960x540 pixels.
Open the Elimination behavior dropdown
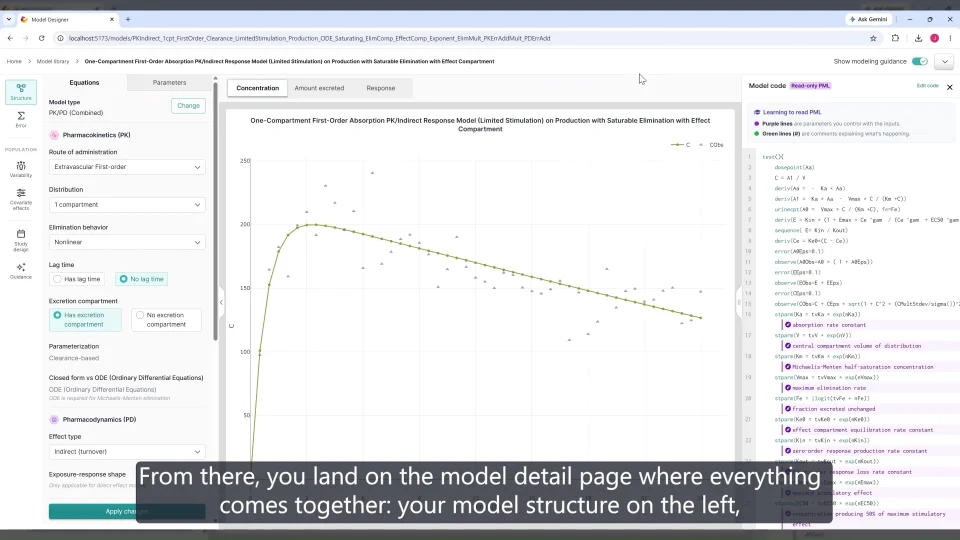tap(127, 242)
